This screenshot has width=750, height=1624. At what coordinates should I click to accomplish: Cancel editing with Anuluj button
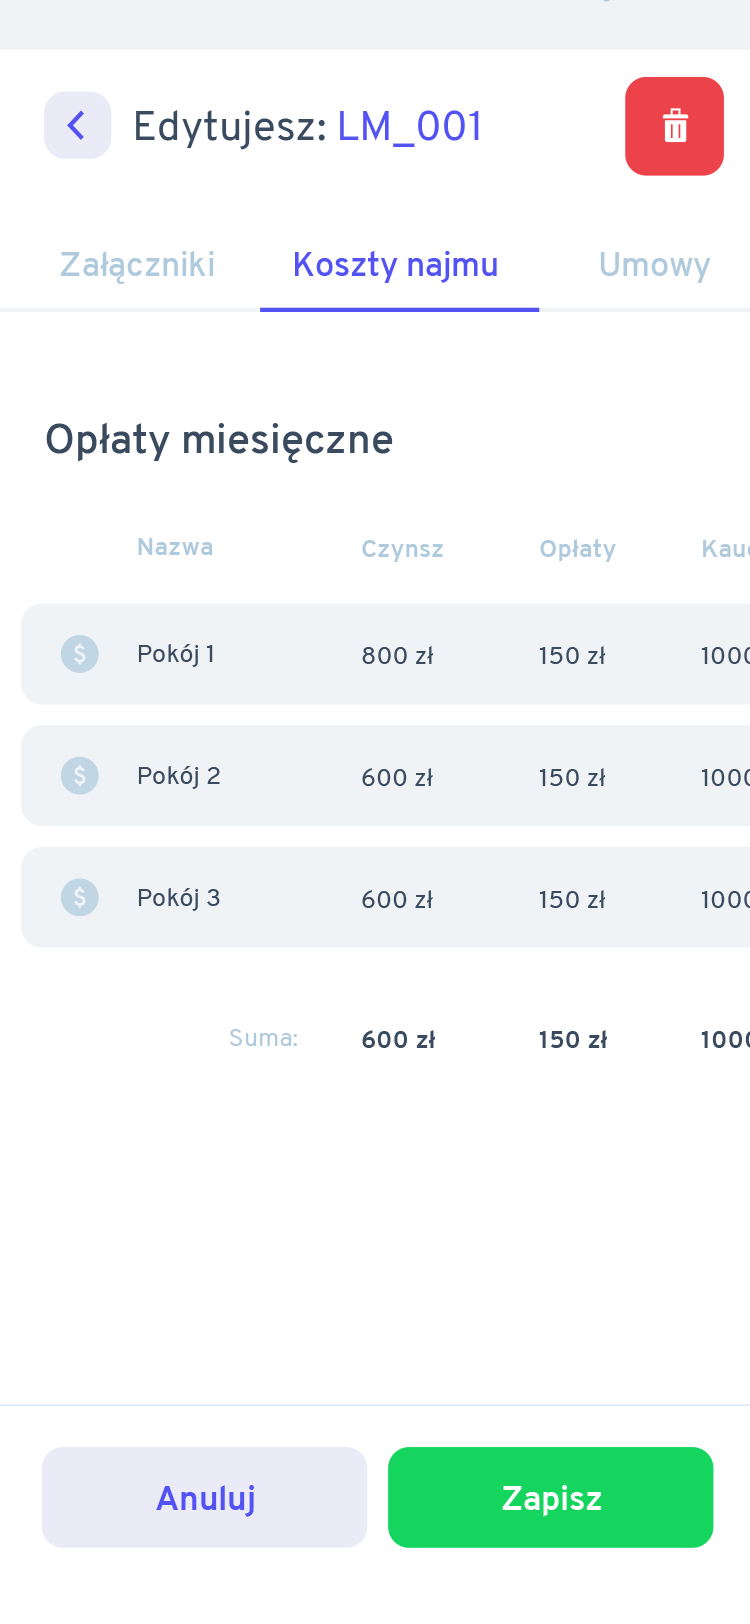(x=205, y=1498)
